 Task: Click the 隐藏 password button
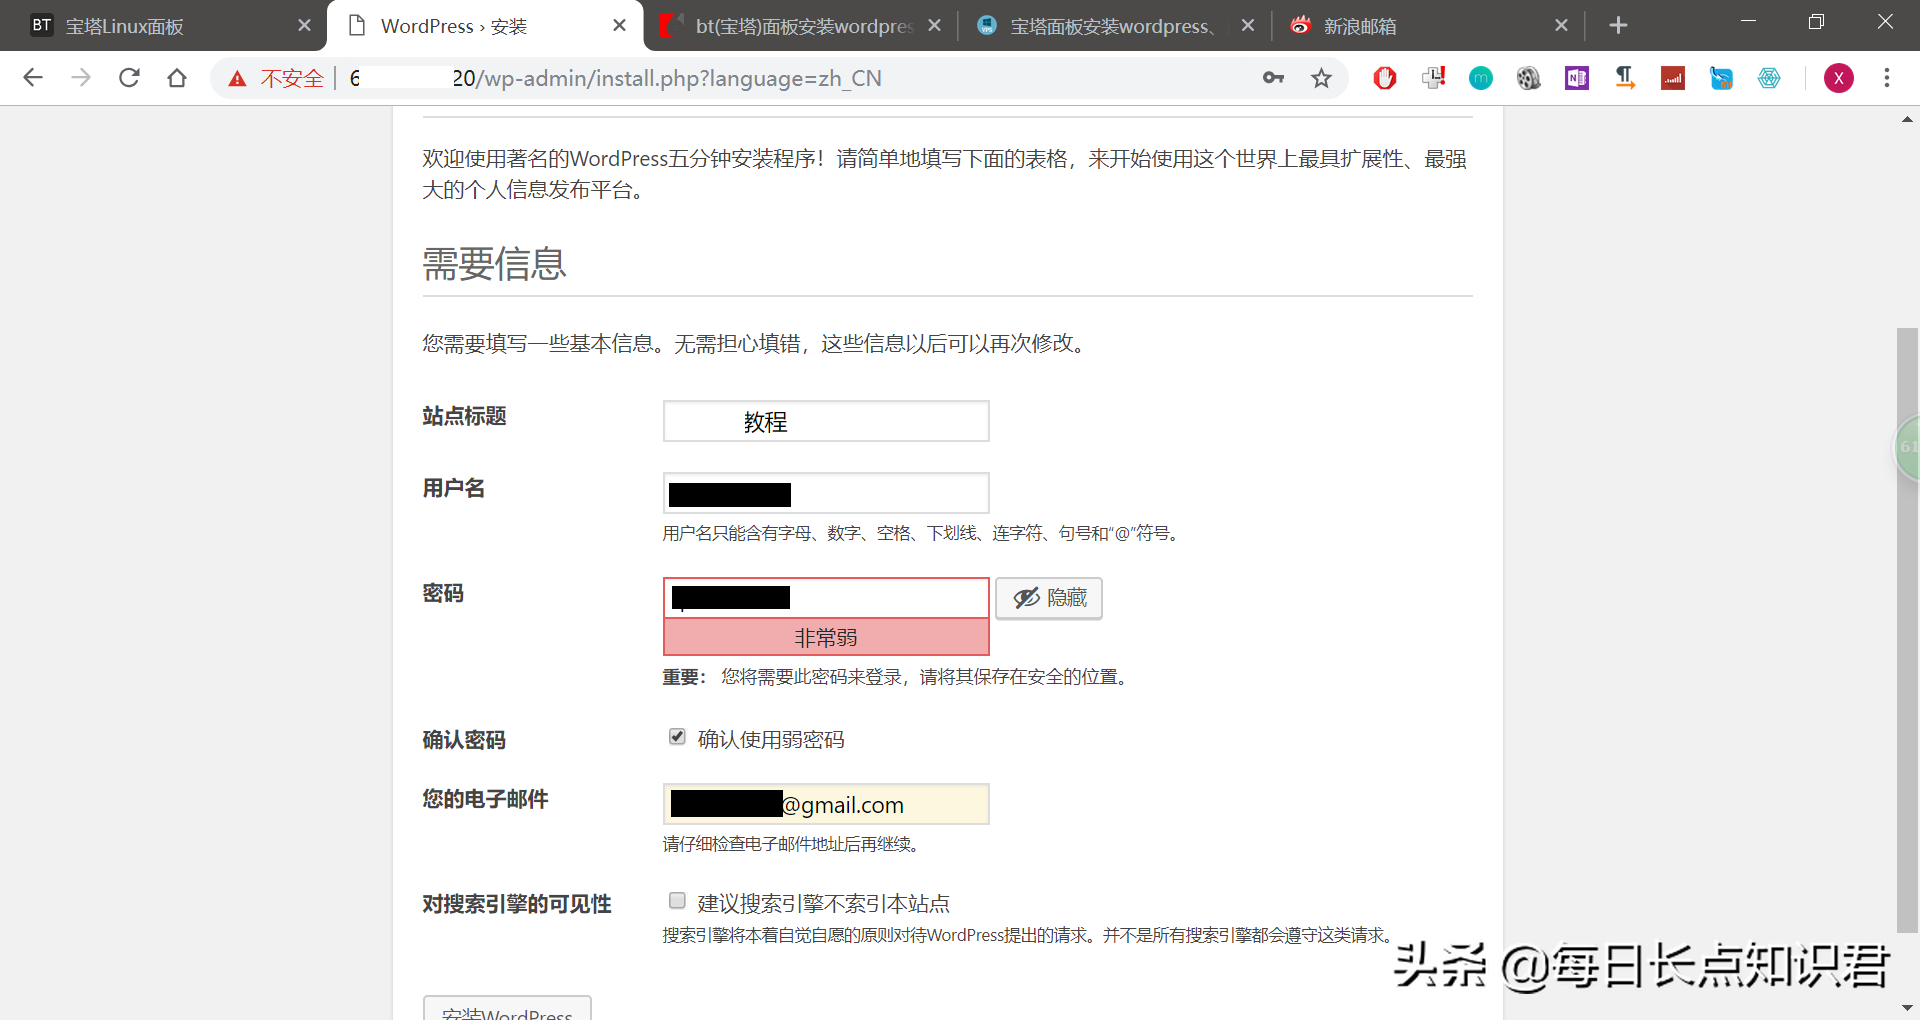coord(1049,598)
